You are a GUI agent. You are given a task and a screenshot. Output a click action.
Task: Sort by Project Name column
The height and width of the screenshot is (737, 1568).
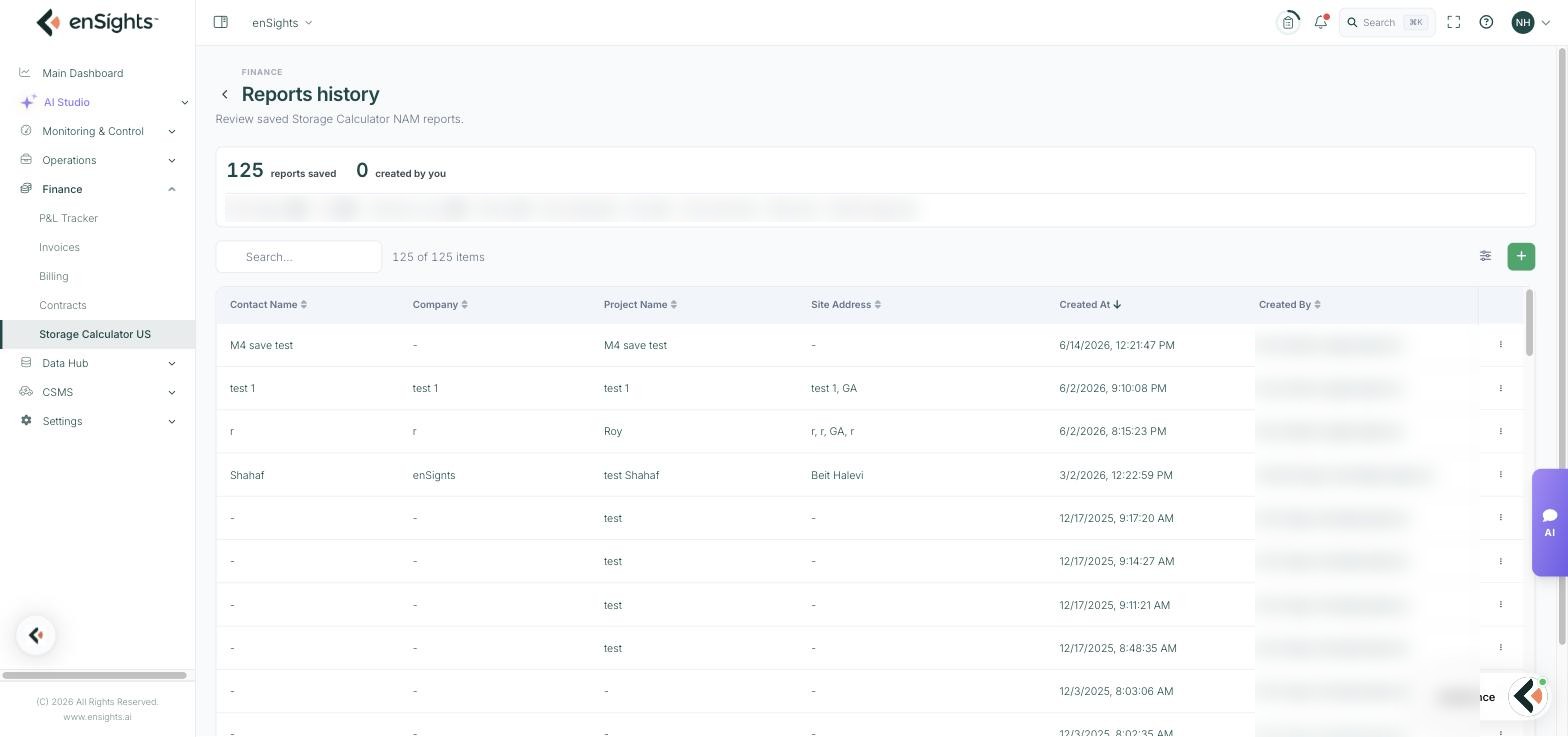pos(640,304)
